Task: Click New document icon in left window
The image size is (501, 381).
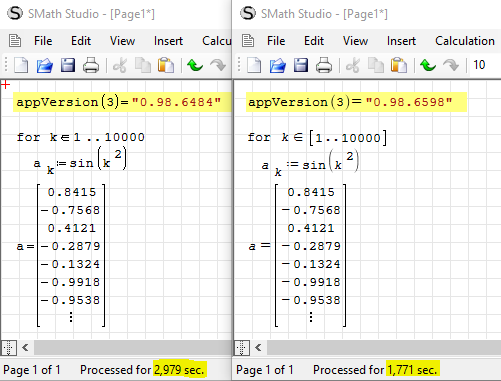Action: coord(21,65)
